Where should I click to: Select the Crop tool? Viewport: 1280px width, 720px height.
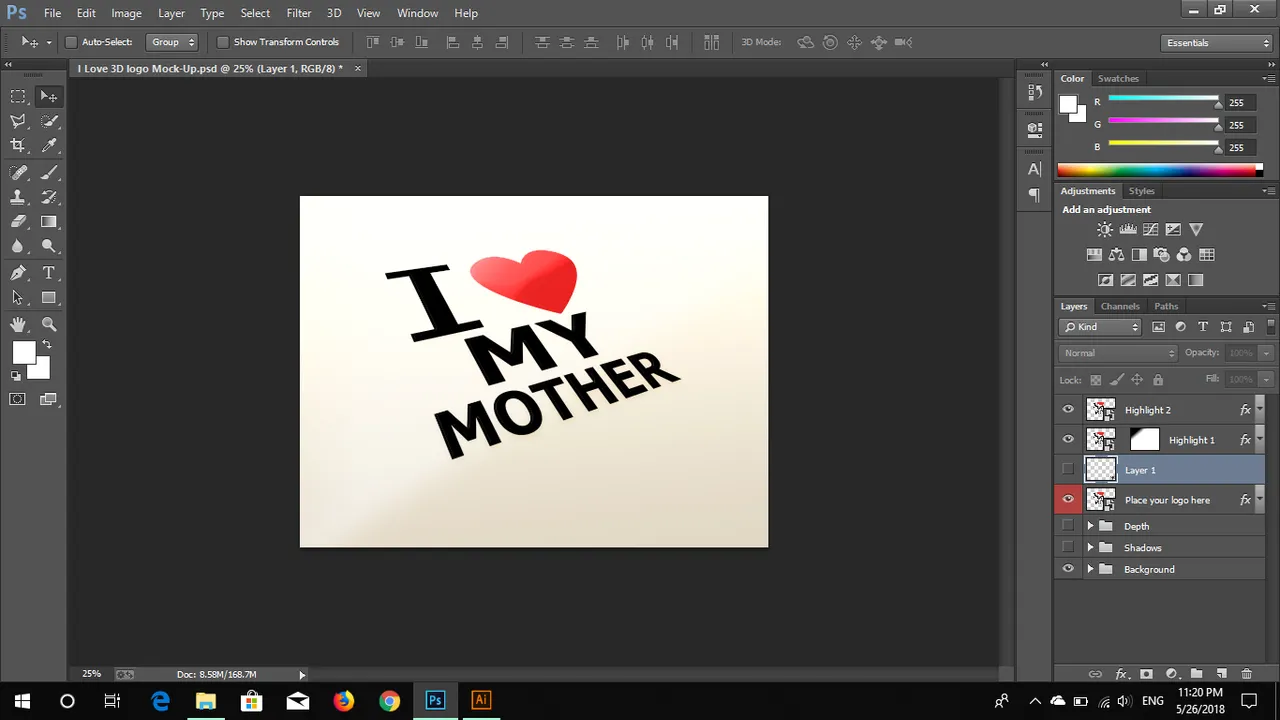18,146
